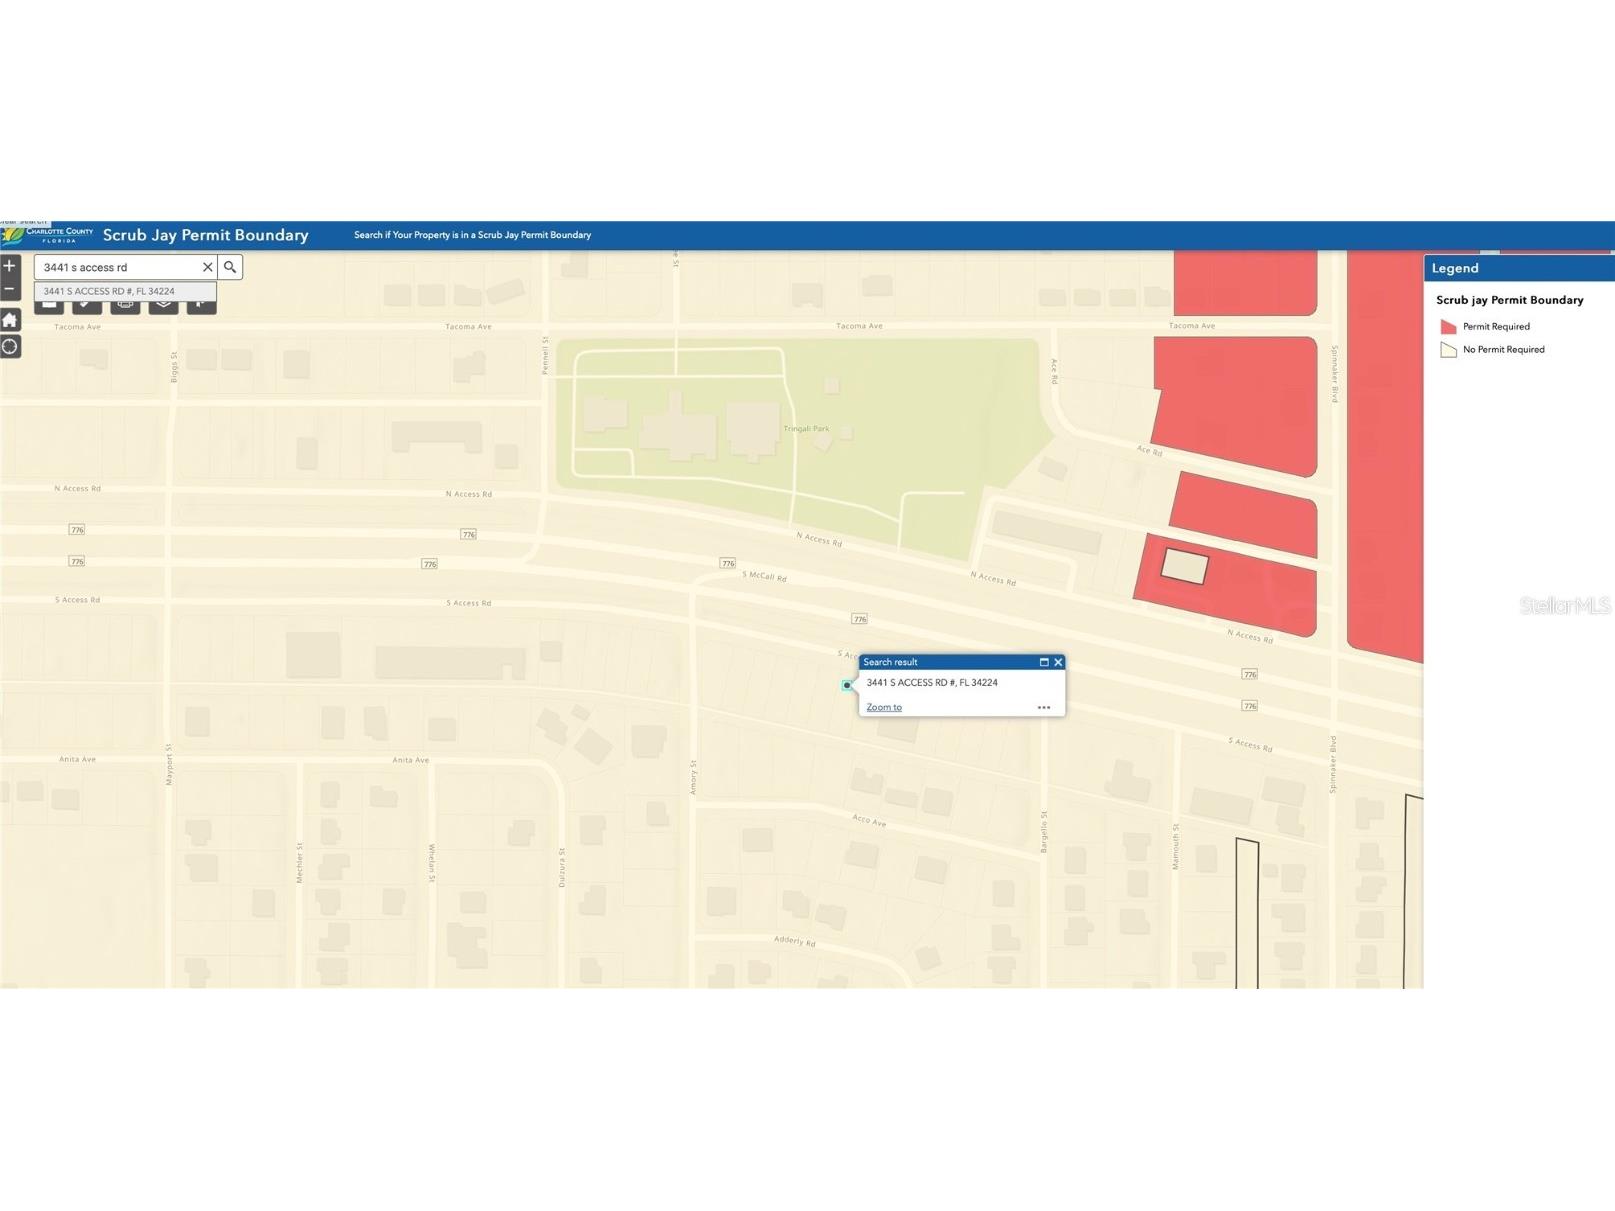Click the Zoom to link
This screenshot has height=1211, width=1615.
click(884, 707)
